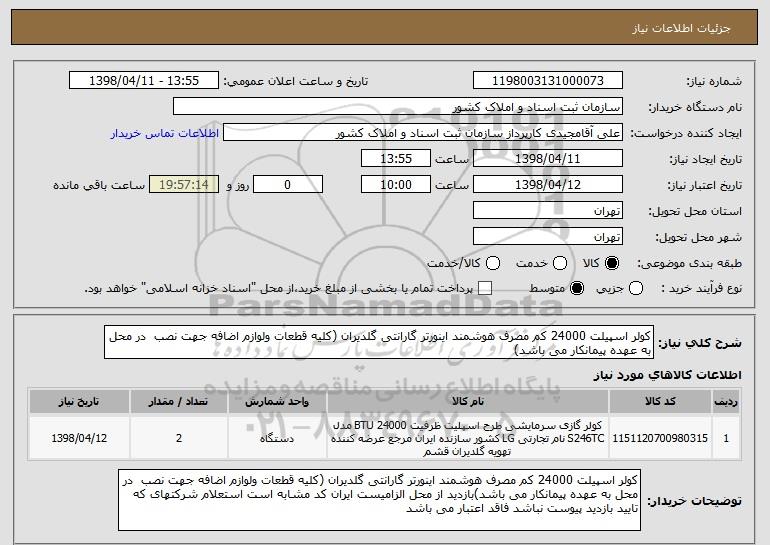This screenshot has width=770, height=545.
Task: Click the LG split cooler product name cell
Action: click(468, 438)
